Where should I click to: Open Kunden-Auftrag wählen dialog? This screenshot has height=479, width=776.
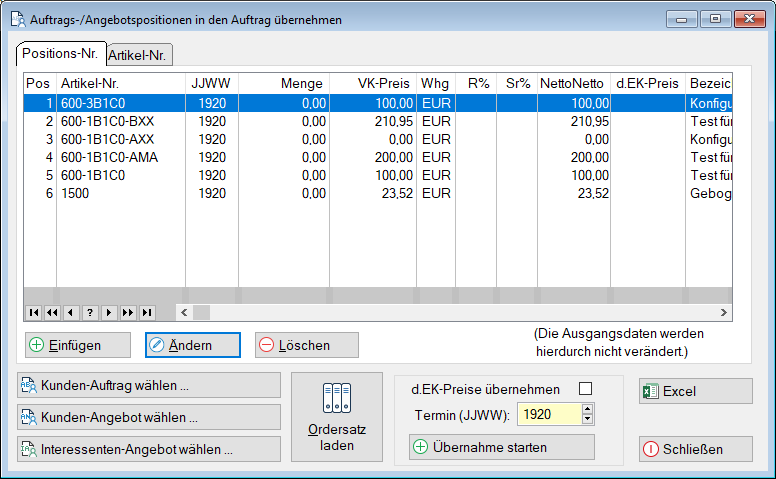coord(149,385)
